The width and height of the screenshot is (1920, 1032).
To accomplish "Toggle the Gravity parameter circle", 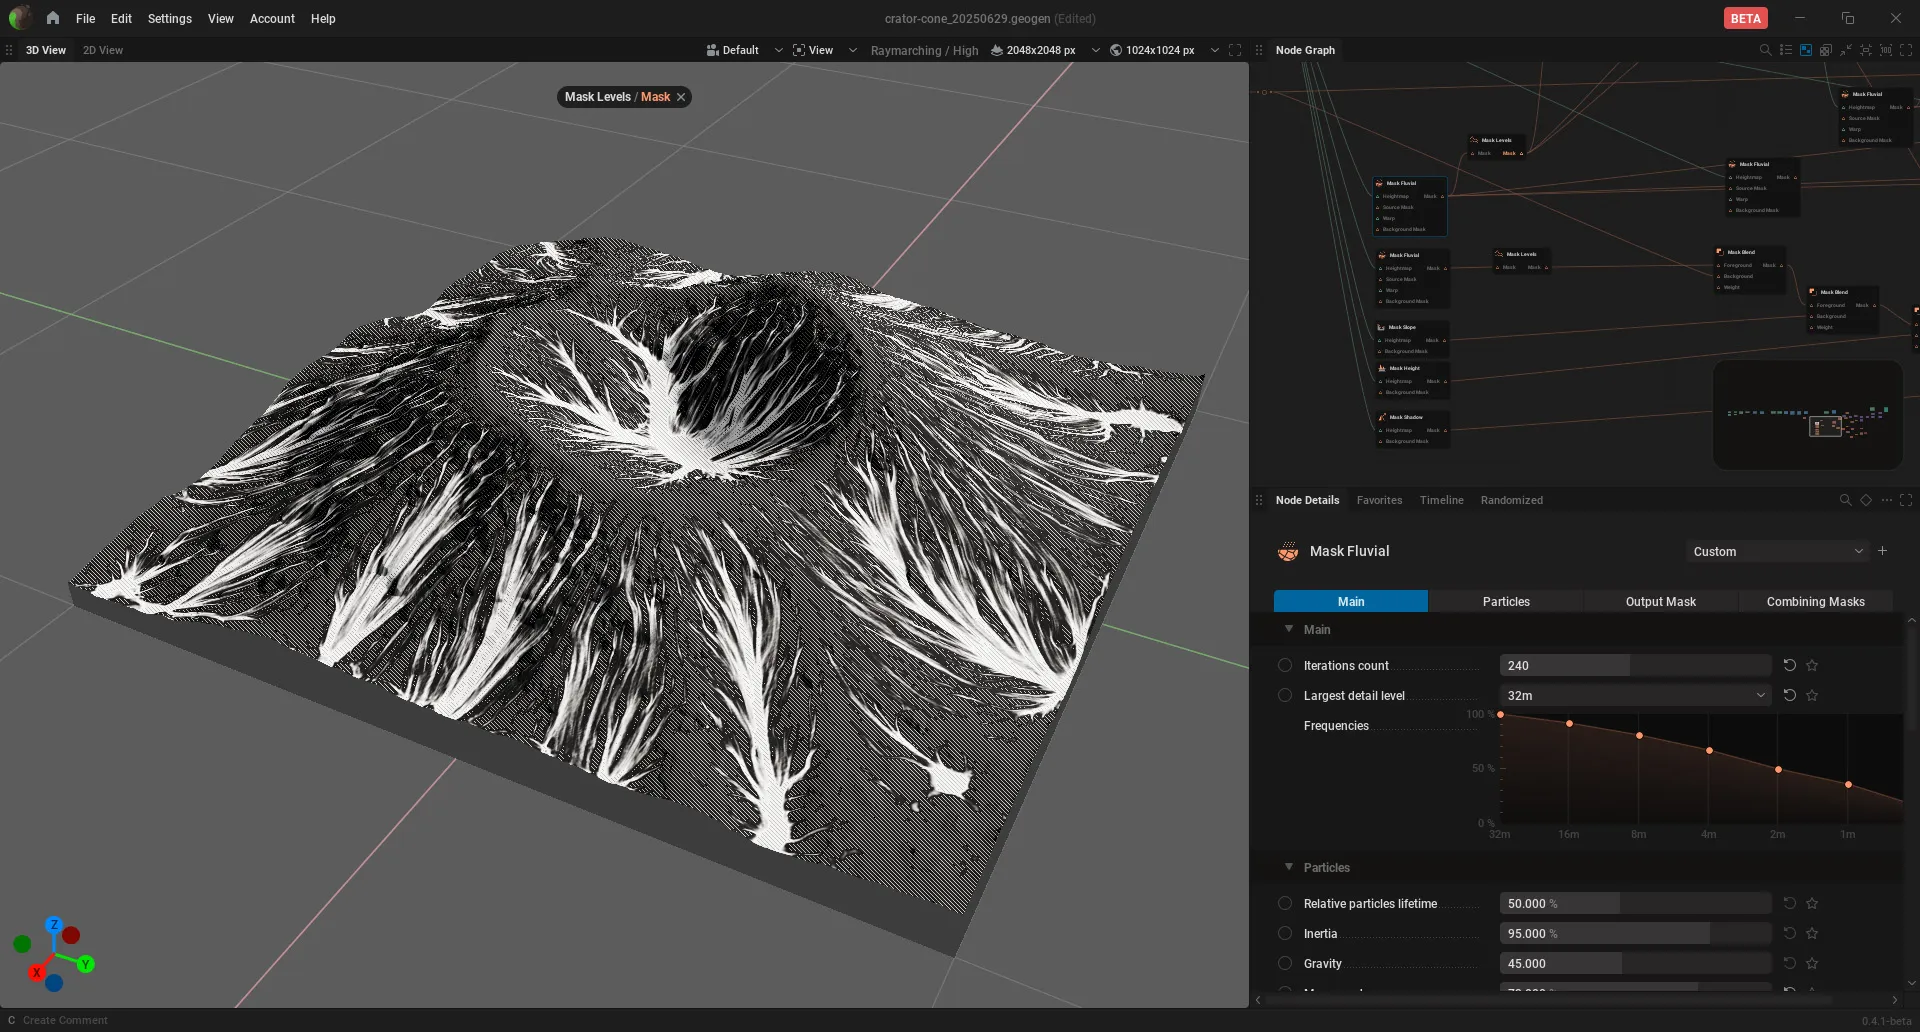I will [x=1285, y=963].
